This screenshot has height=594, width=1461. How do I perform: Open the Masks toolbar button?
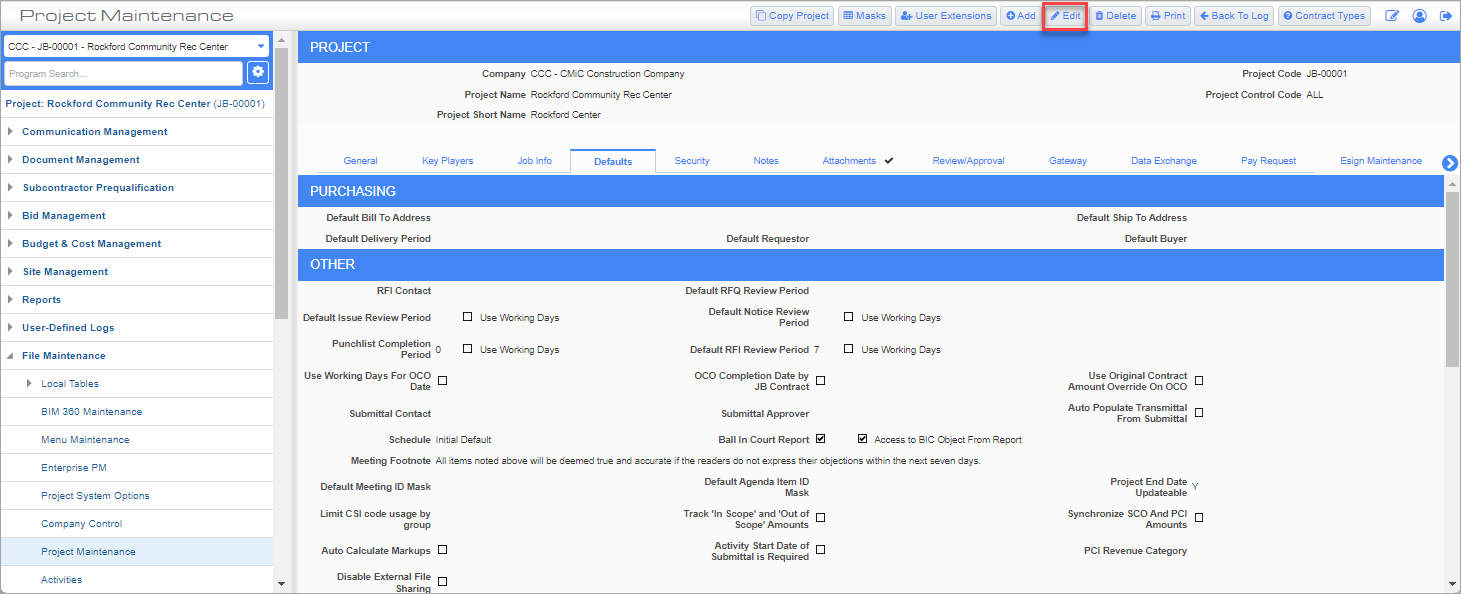(x=864, y=16)
